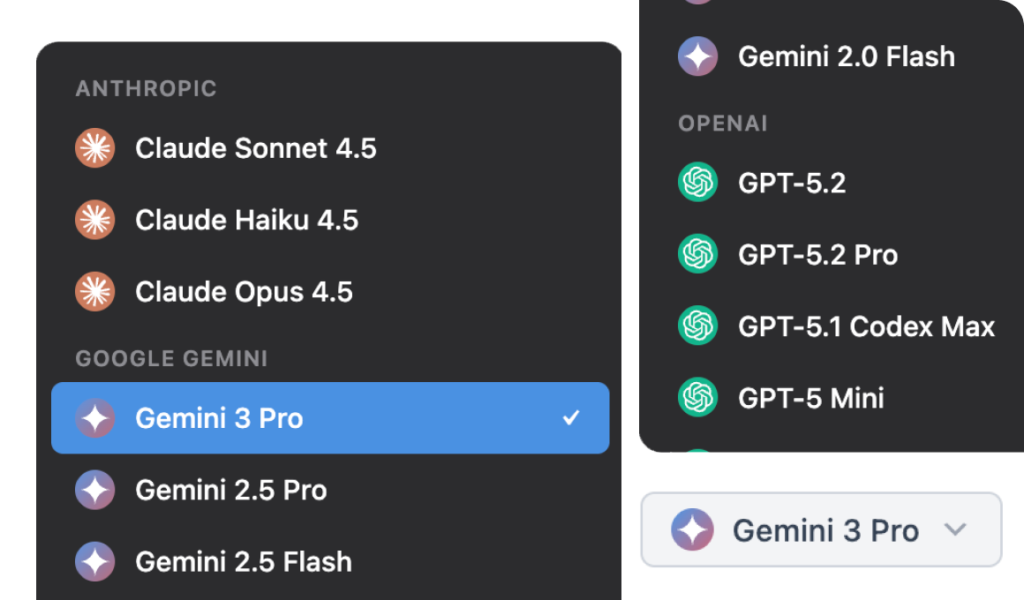Switch to Claude Haiku 4.5 model
This screenshot has height=600, width=1024.
(247, 220)
